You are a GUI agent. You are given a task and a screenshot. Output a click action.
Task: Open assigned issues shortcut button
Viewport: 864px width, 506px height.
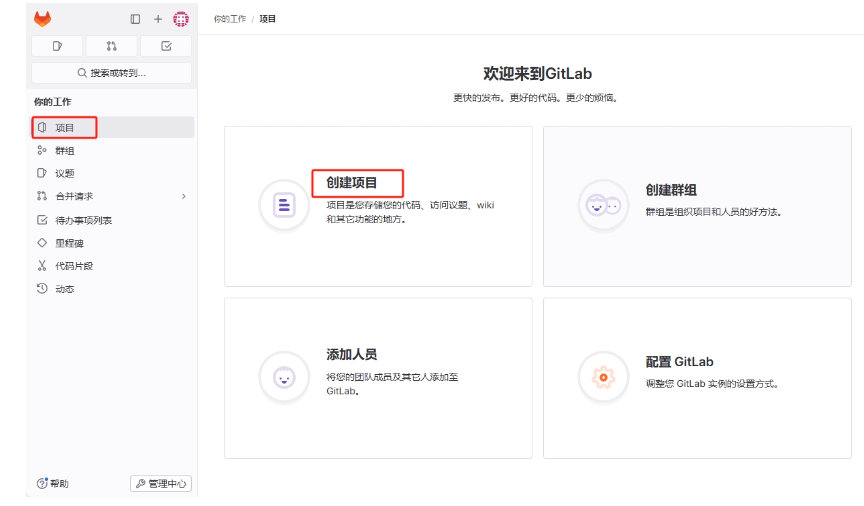(x=57, y=46)
